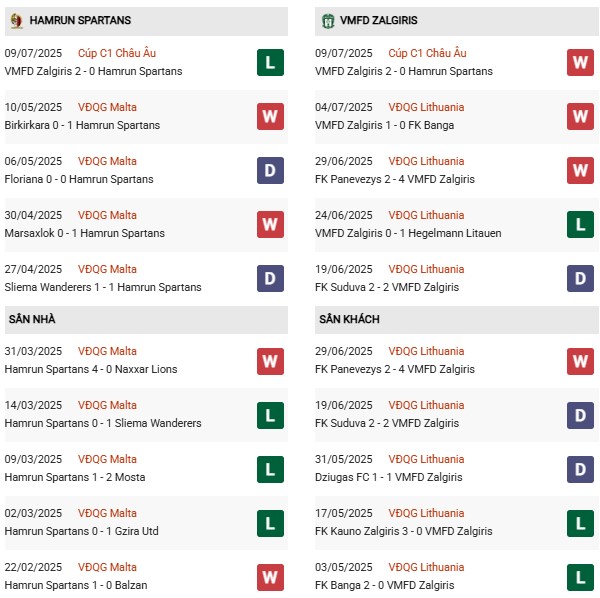The image size is (600, 598).
Task: Click the HAMRUN SPARTANS header title
Action: tap(80, 20)
